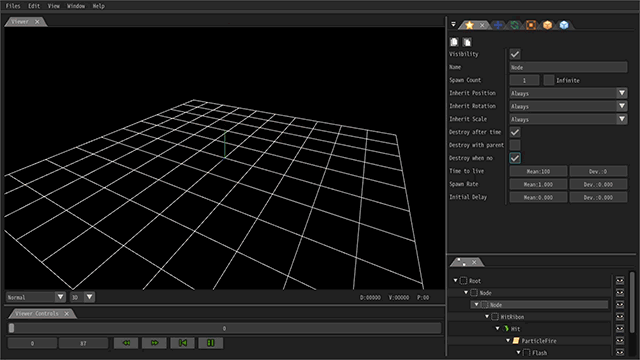Toggle the Visibility checkbox
Viewport: 640px width, 360px height.
tap(515, 54)
